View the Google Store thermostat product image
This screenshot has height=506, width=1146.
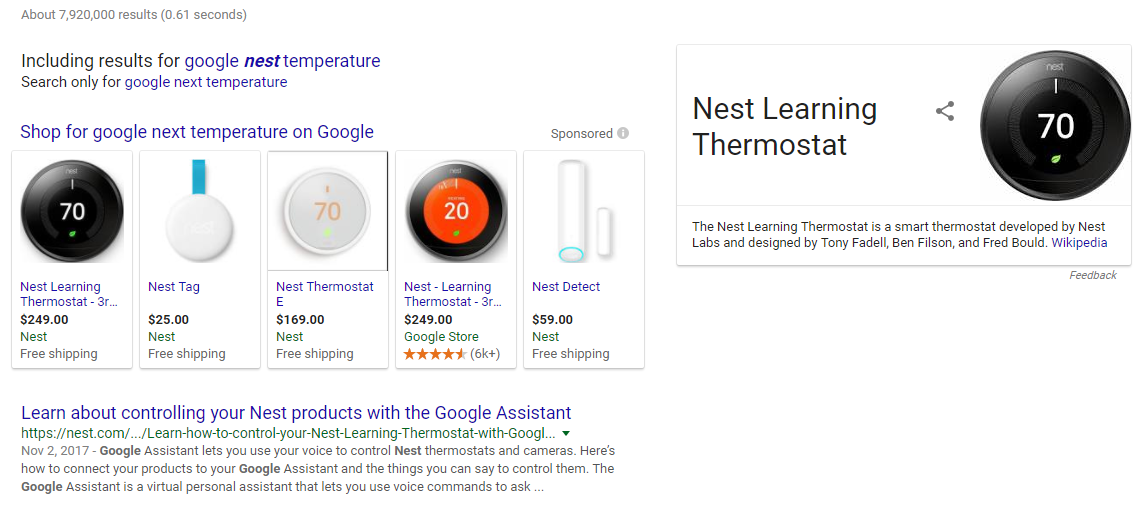(456, 212)
